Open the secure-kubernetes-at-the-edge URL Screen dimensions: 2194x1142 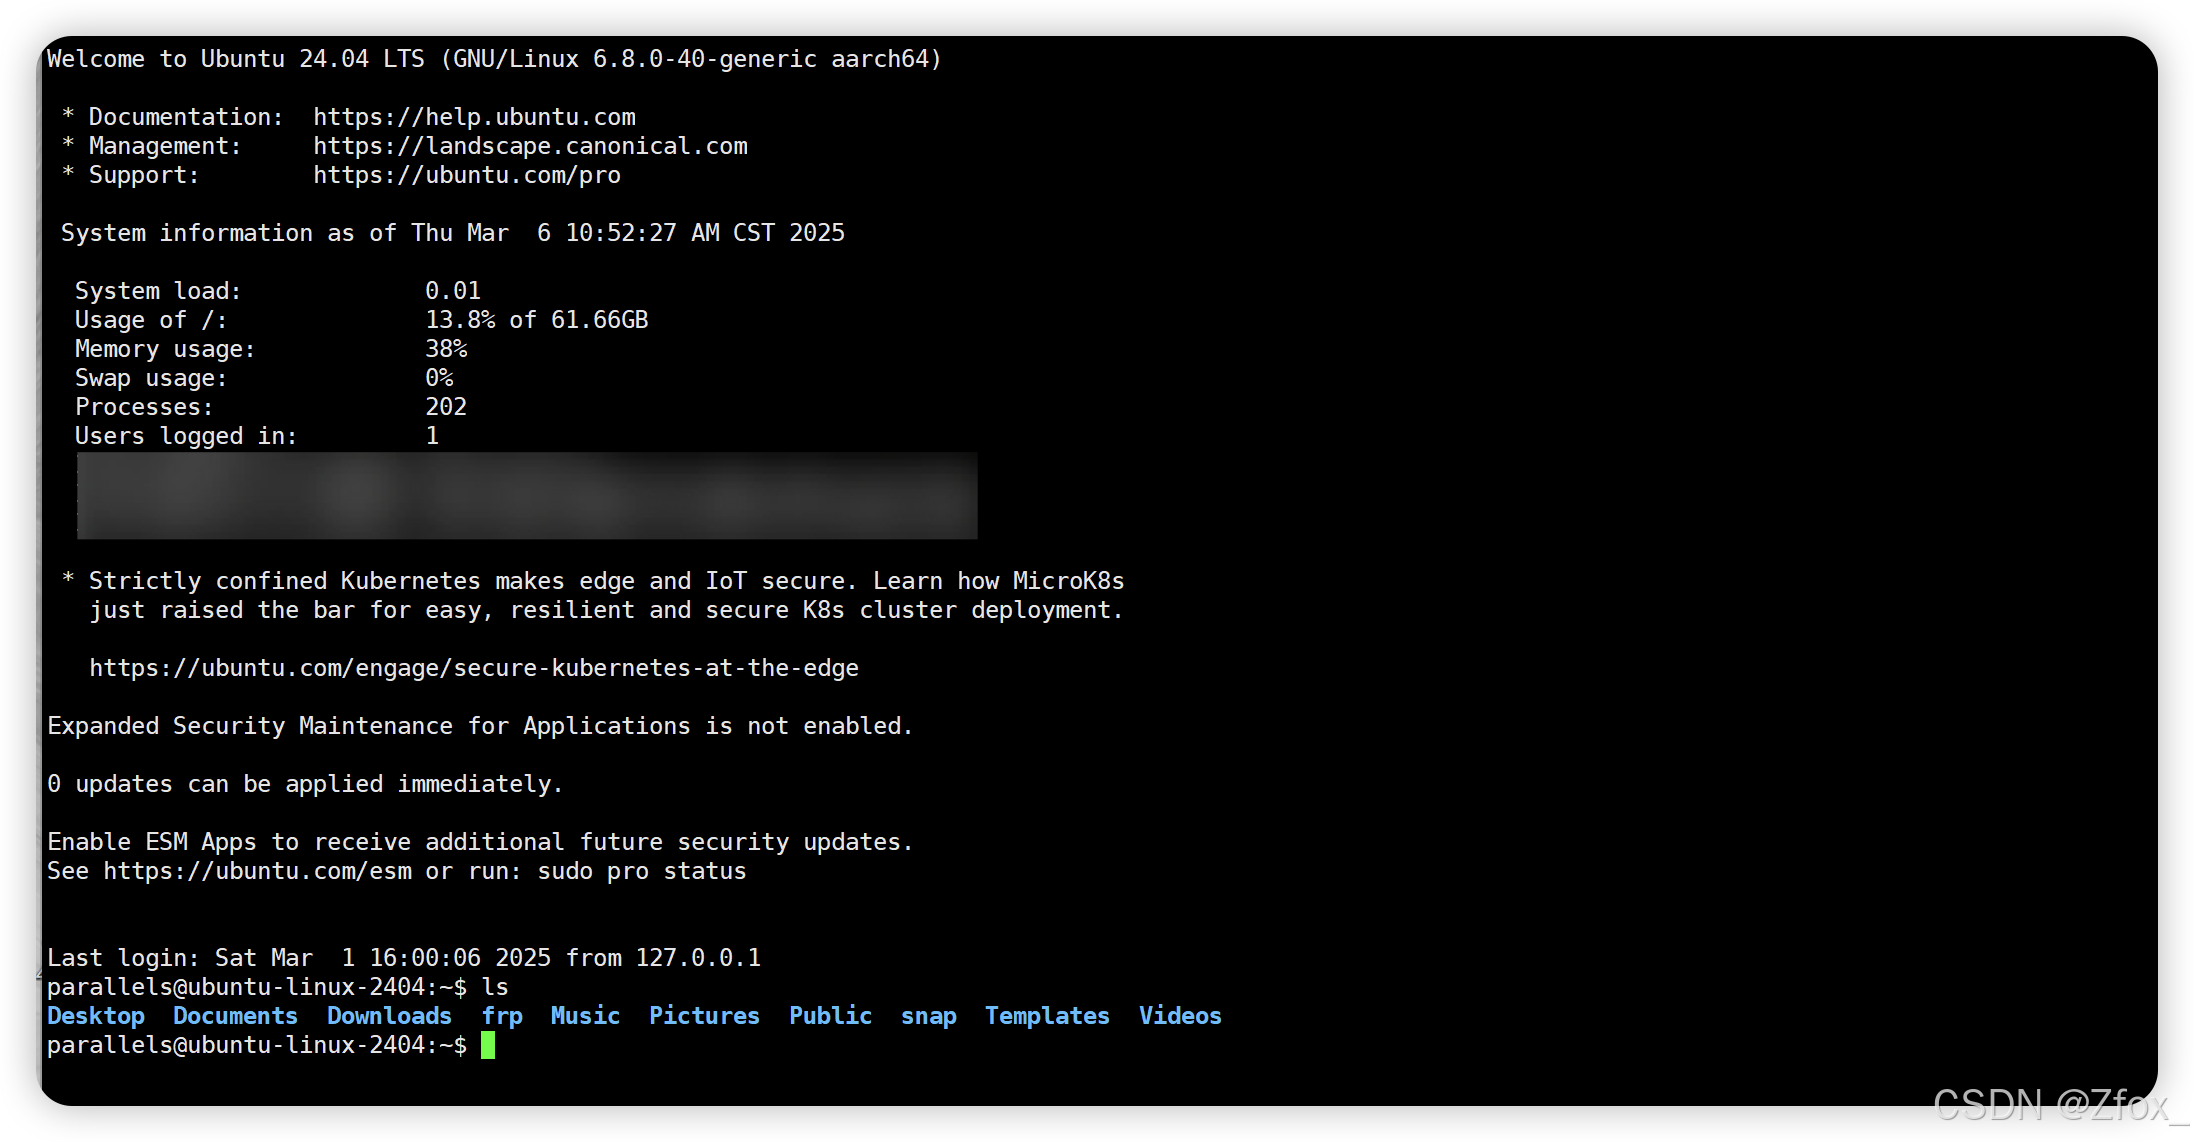coord(474,668)
